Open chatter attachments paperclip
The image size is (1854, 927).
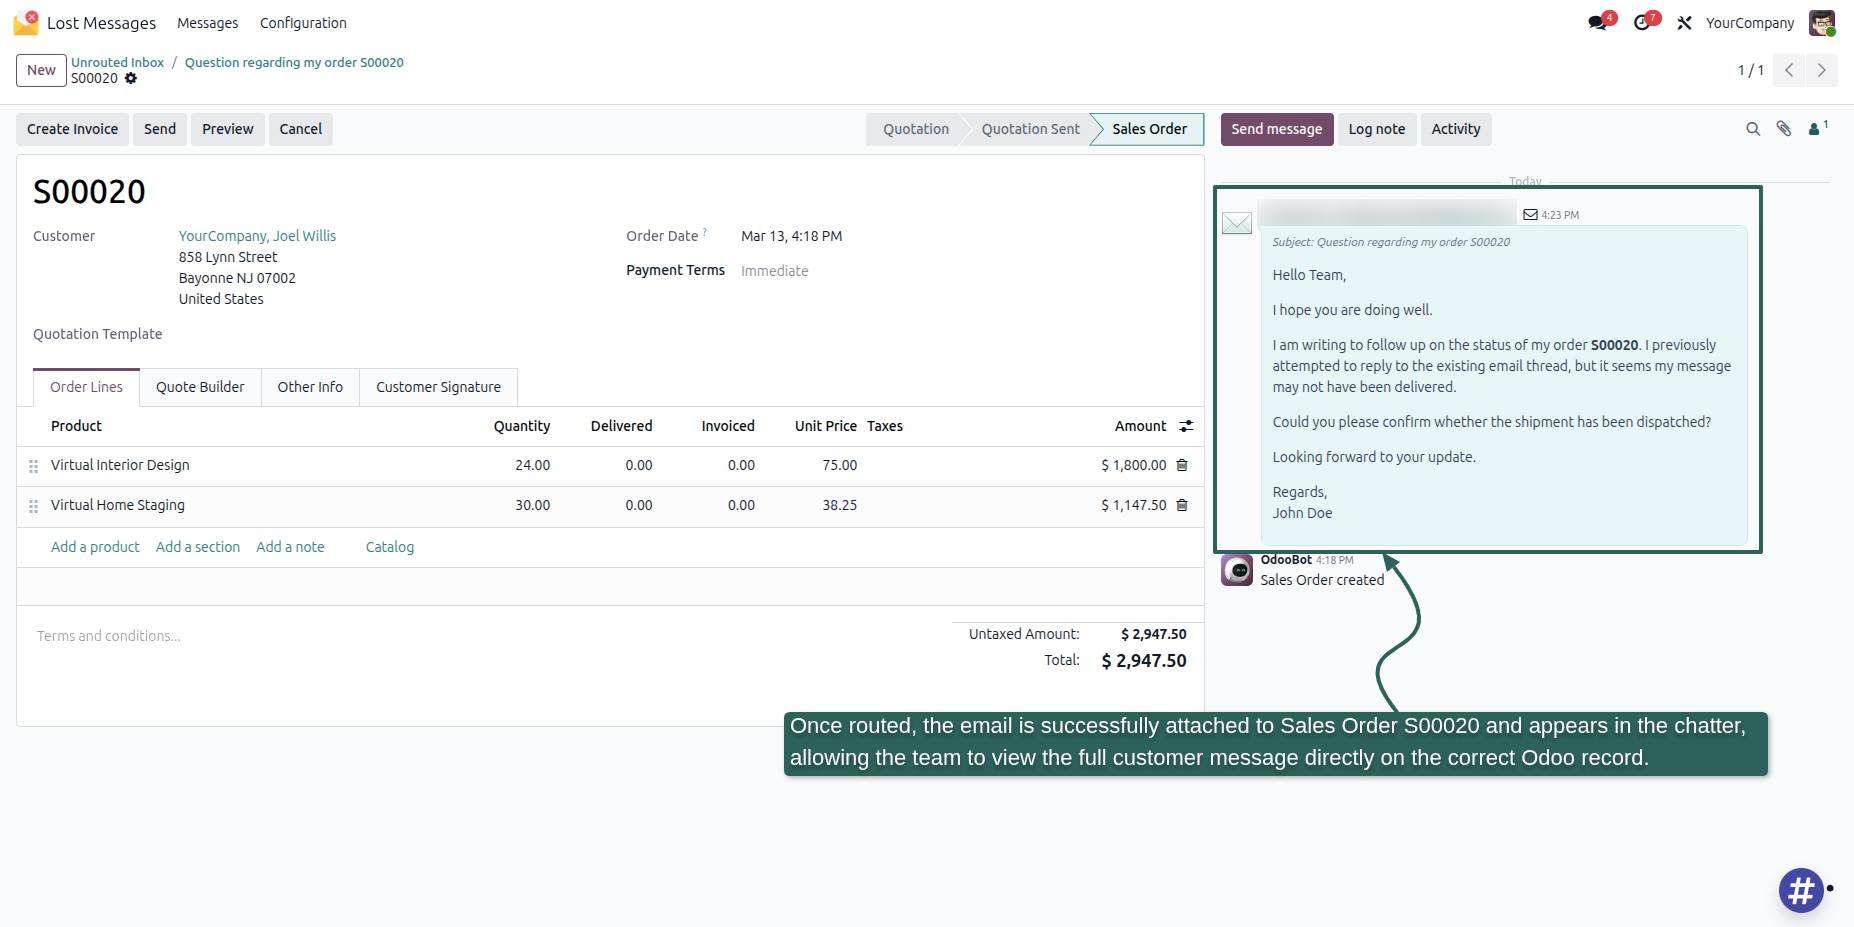(1784, 129)
